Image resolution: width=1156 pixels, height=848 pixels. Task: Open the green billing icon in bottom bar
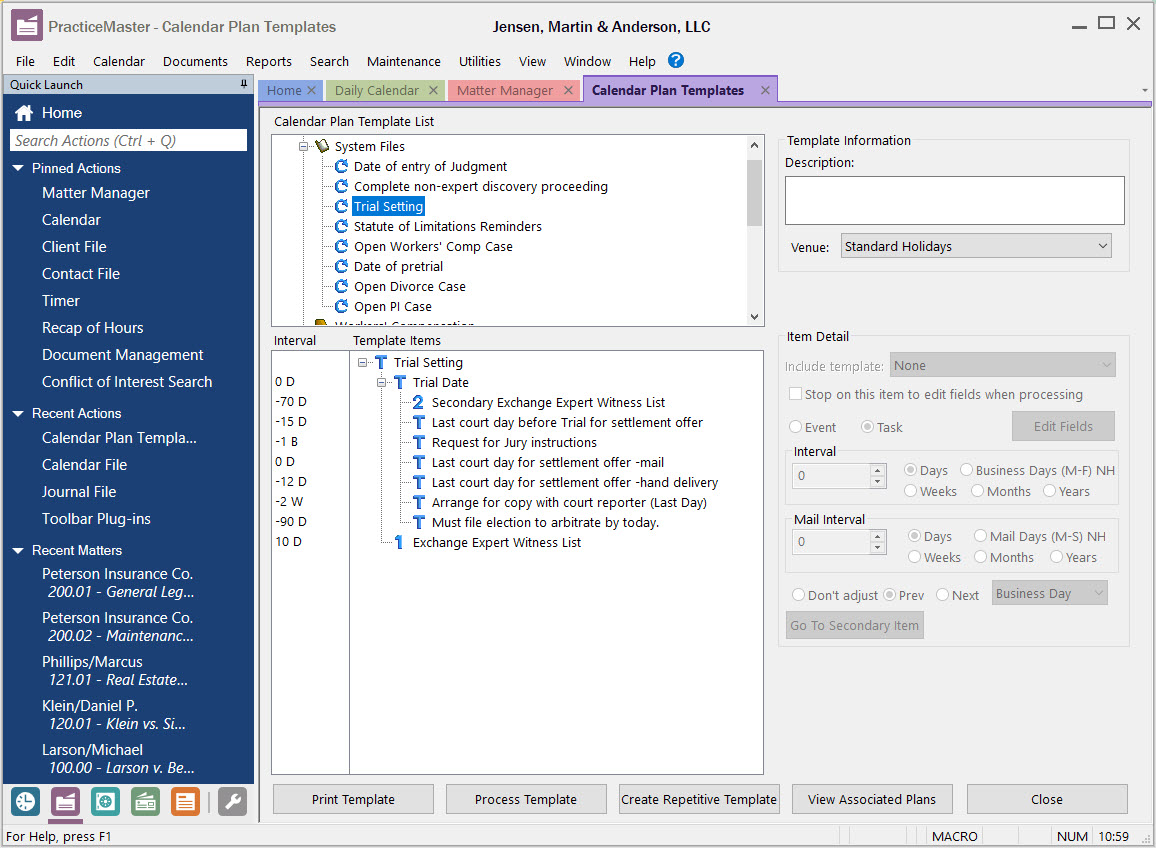[x=145, y=802]
